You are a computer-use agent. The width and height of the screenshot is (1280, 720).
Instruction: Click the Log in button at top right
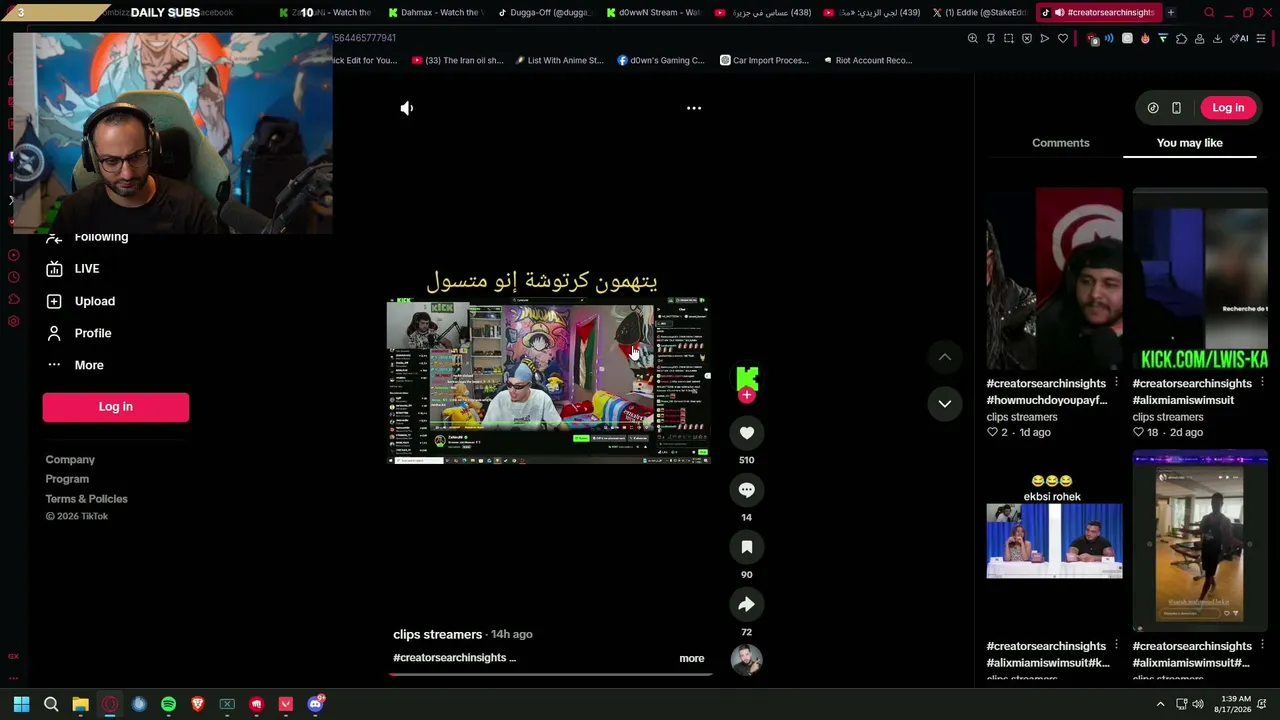coord(1228,108)
